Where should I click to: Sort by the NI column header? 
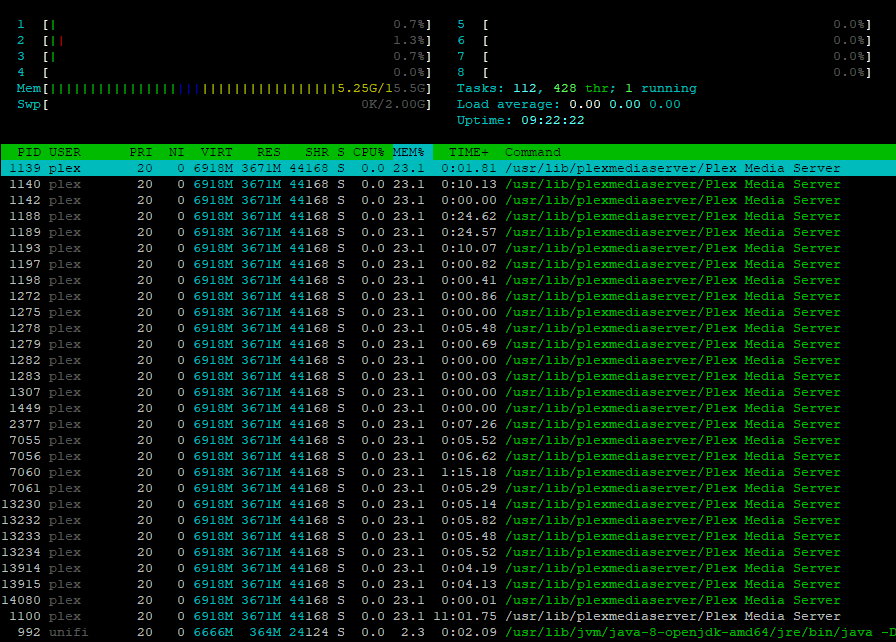pyautogui.click(x=177, y=152)
